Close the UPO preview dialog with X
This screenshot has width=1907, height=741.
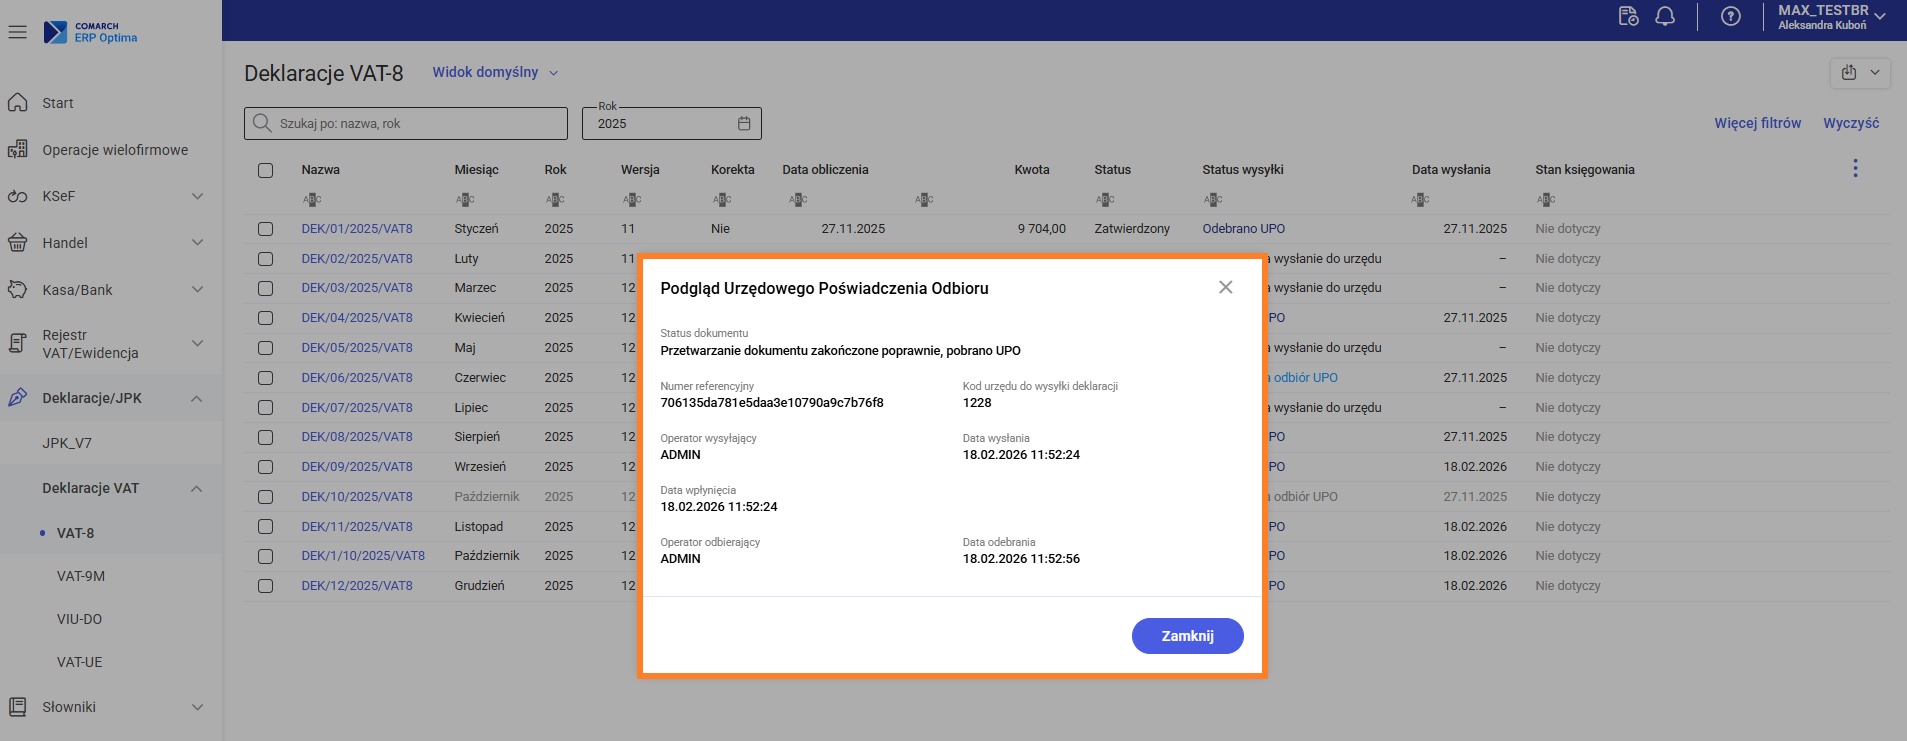click(x=1225, y=288)
